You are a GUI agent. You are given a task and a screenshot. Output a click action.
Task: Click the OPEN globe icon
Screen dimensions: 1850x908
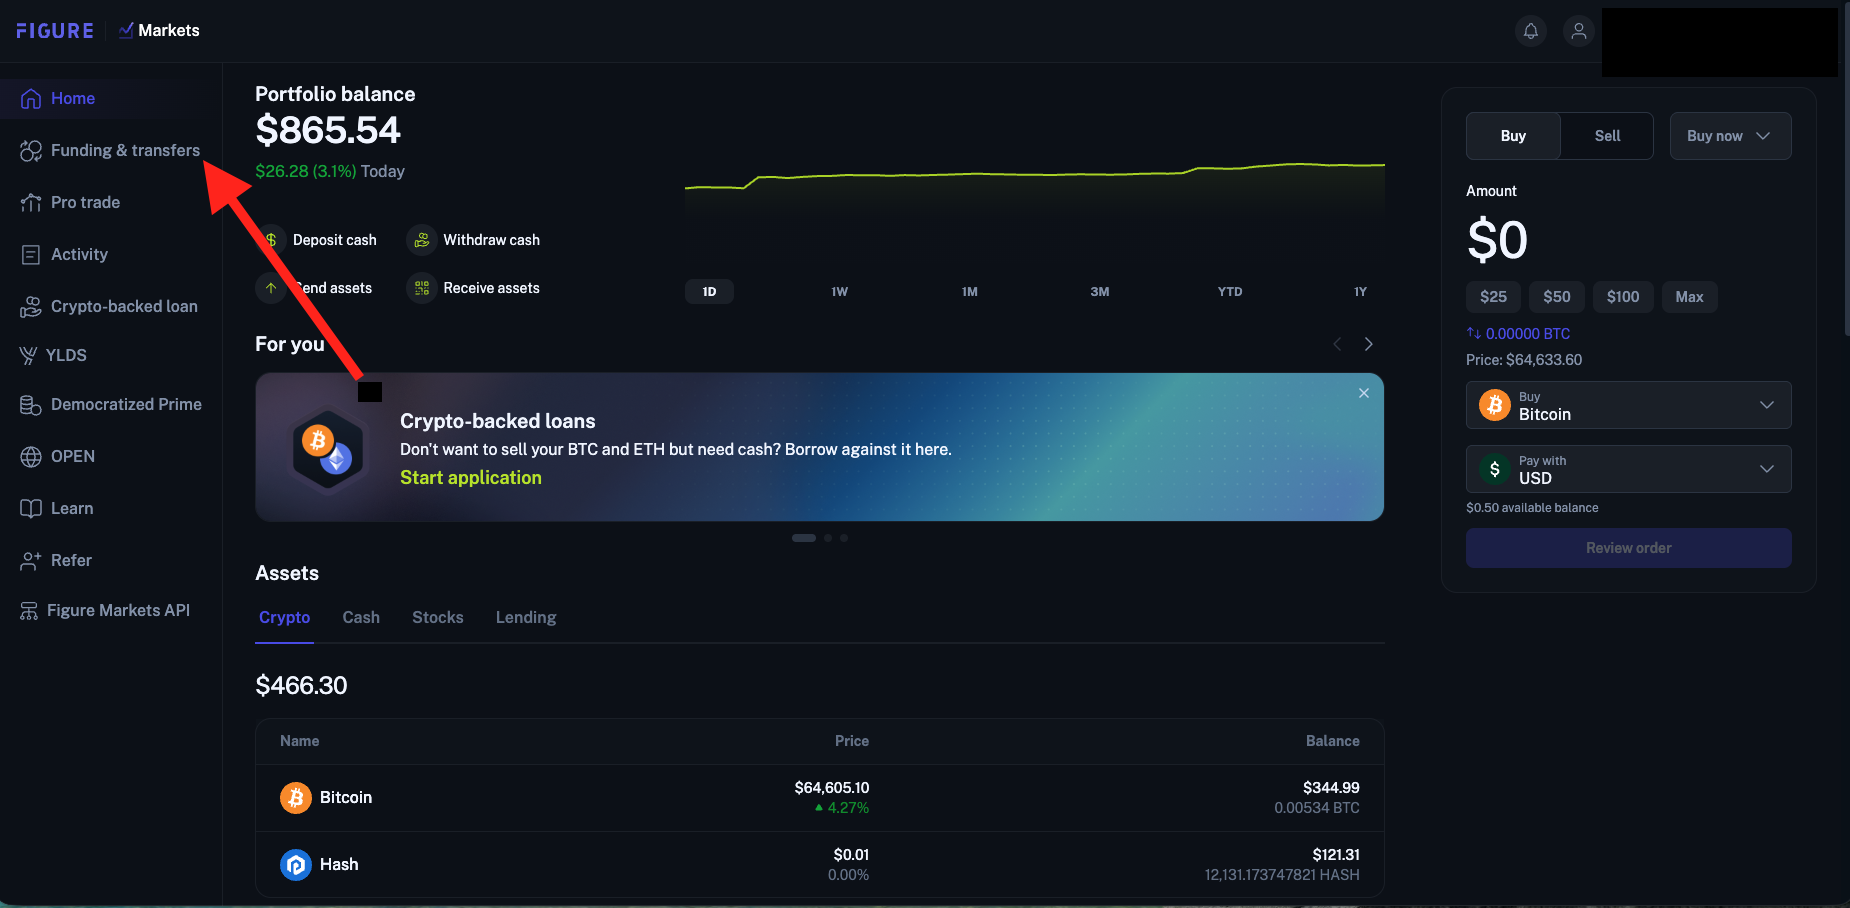tap(31, 456)
